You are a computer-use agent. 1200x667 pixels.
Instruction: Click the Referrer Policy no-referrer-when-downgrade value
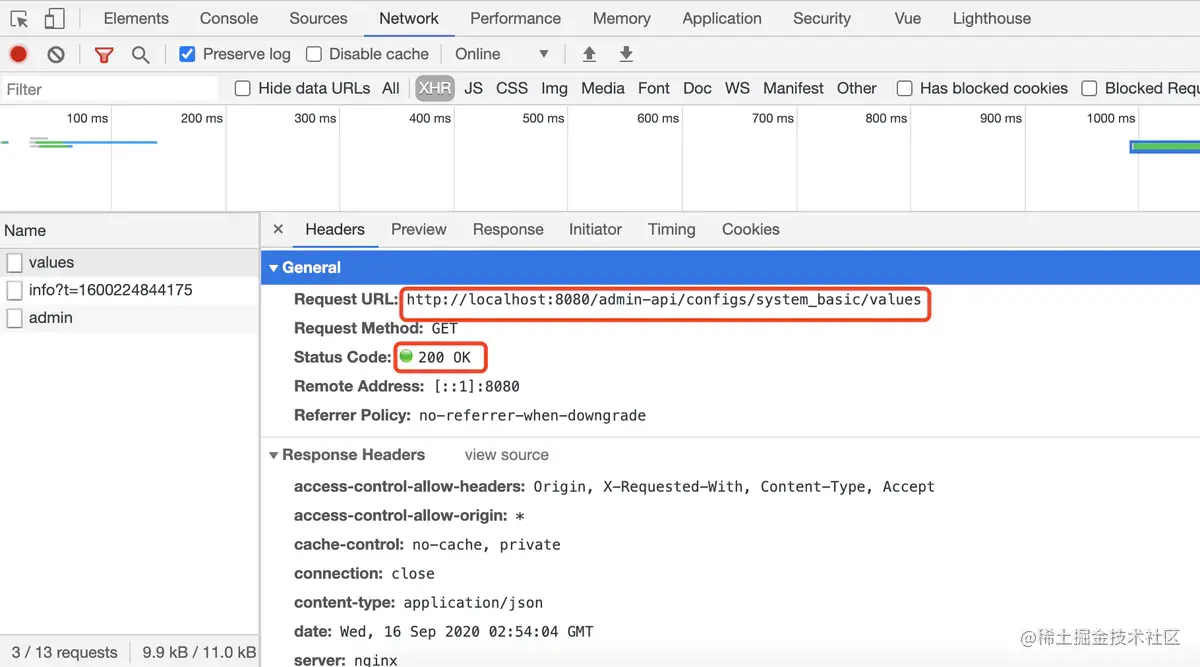pyautogui.click(x=532, y=415)
